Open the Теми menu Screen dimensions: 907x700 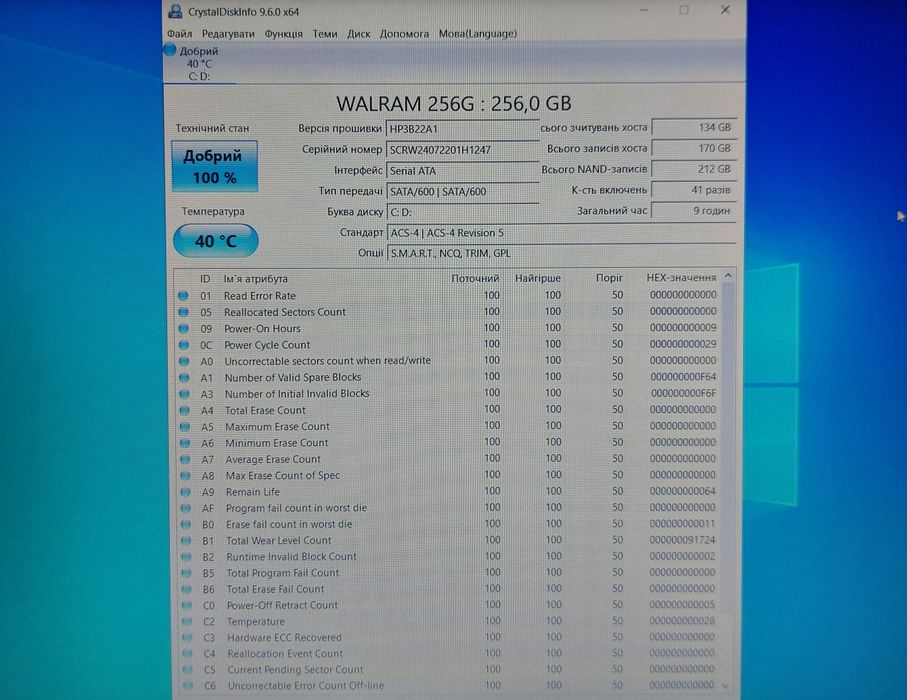[x=325, y=34]
